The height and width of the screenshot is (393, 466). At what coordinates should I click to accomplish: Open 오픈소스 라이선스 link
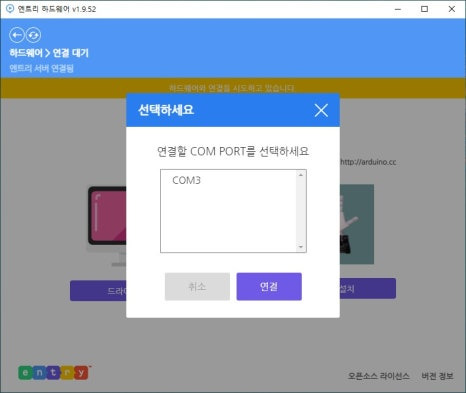pos(379,376)
